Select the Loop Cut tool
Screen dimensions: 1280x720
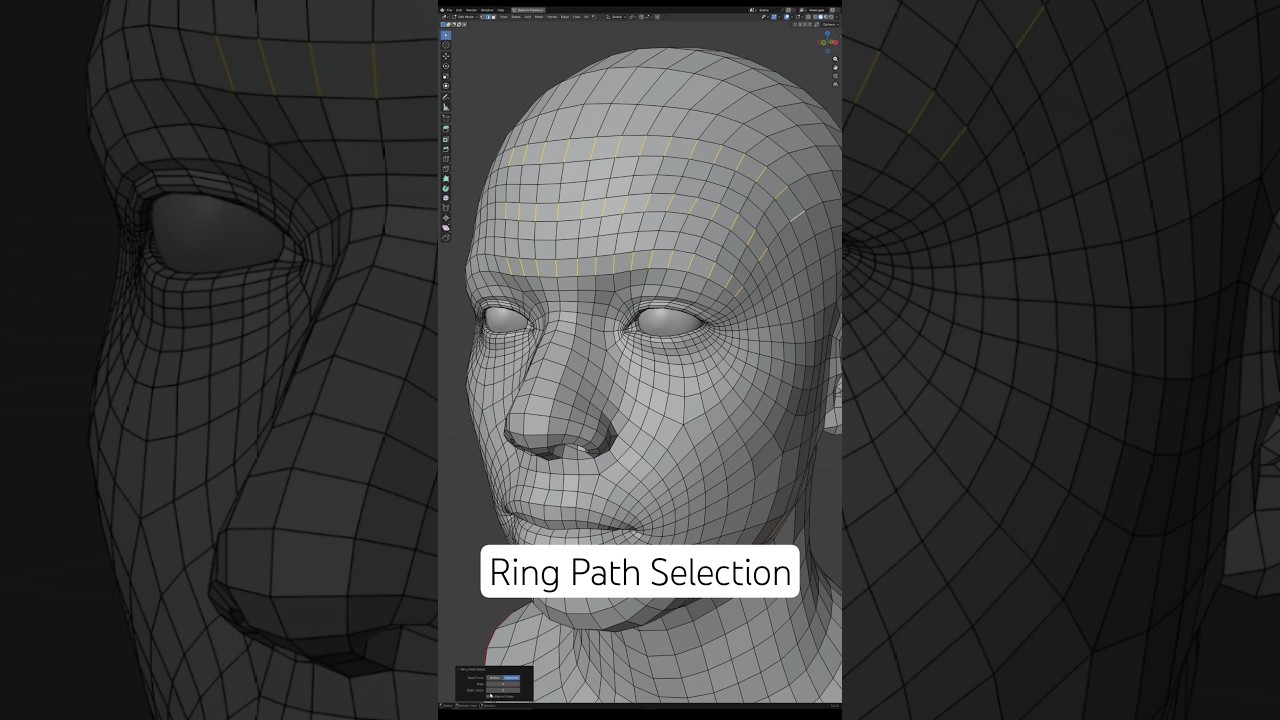[x=446, y=159]
